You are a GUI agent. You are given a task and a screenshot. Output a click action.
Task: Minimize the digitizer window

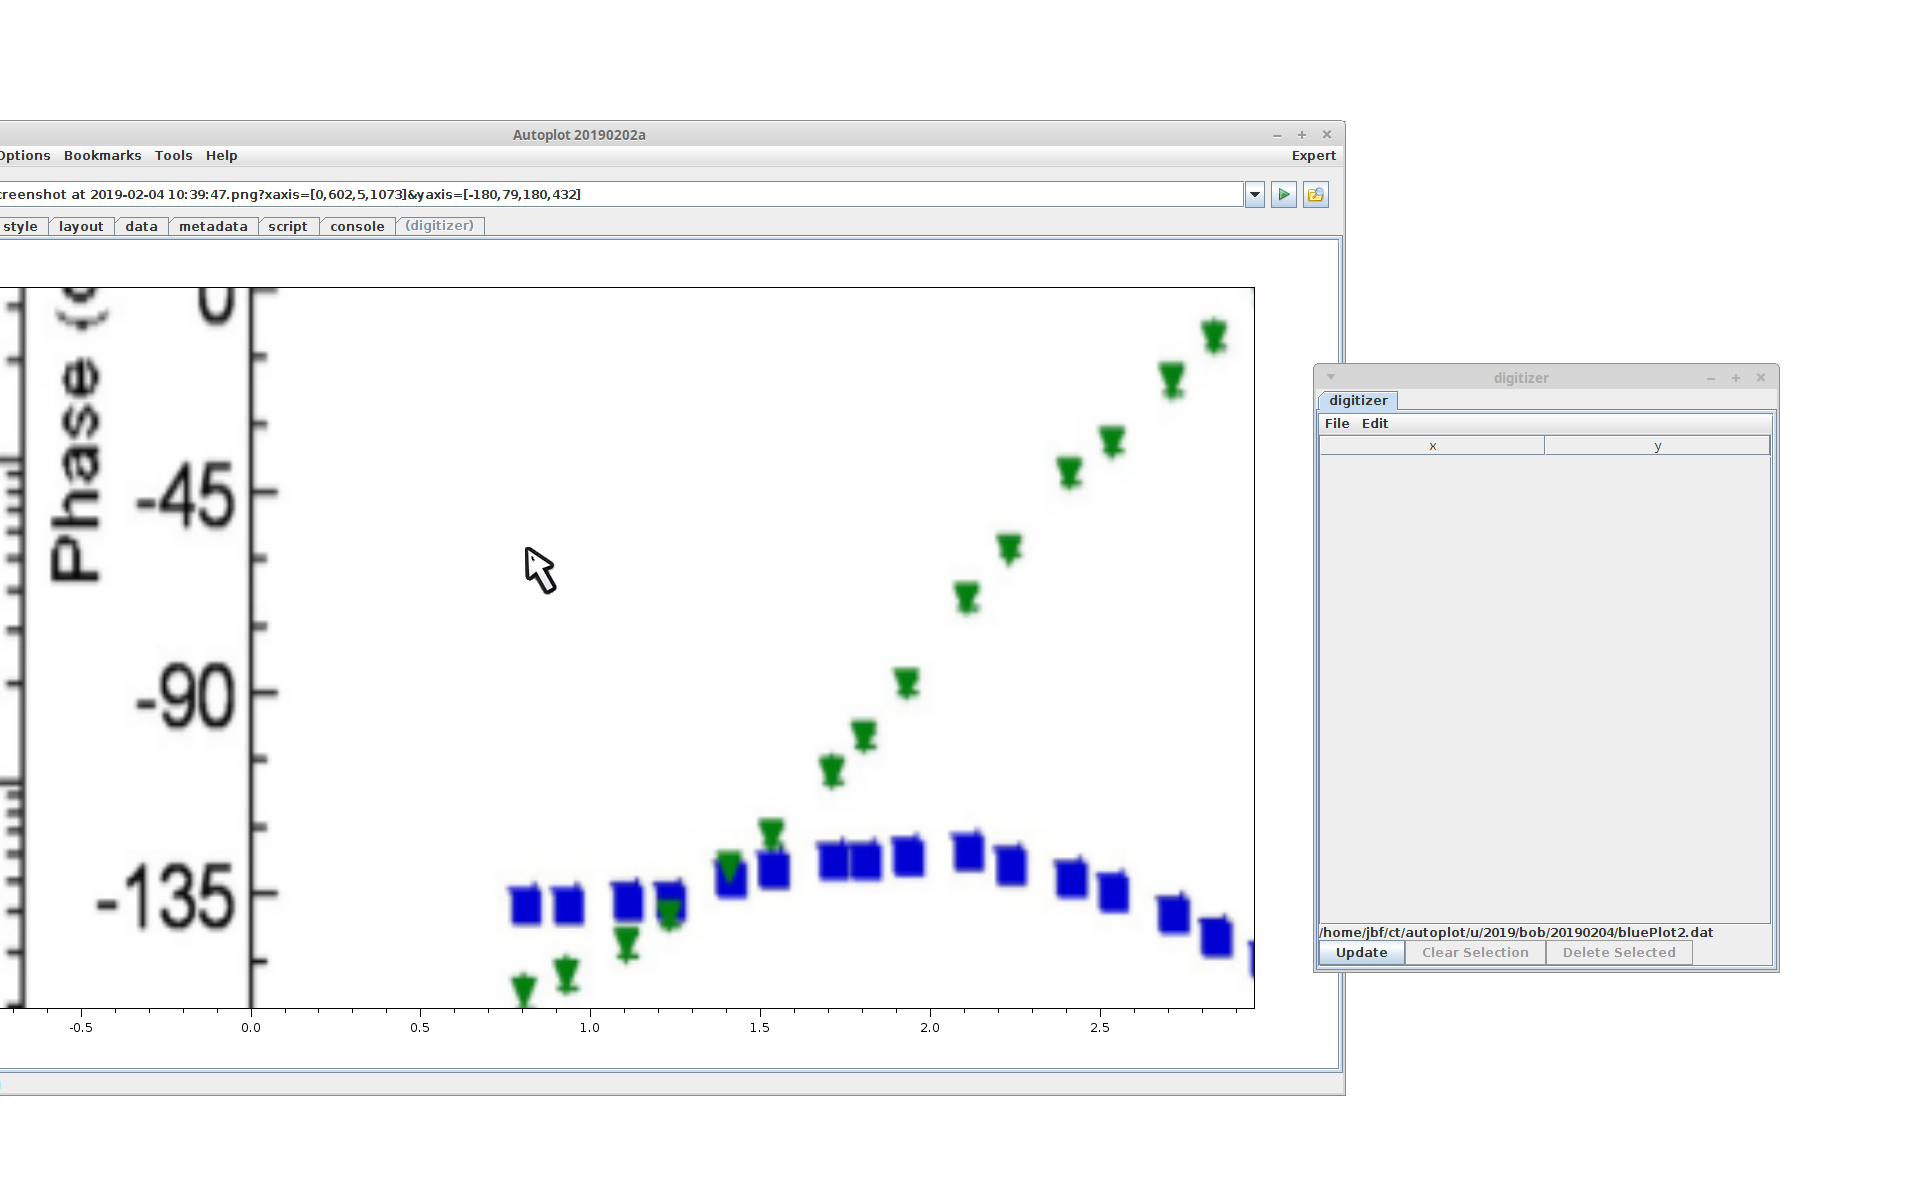(x=1711, y=378)
